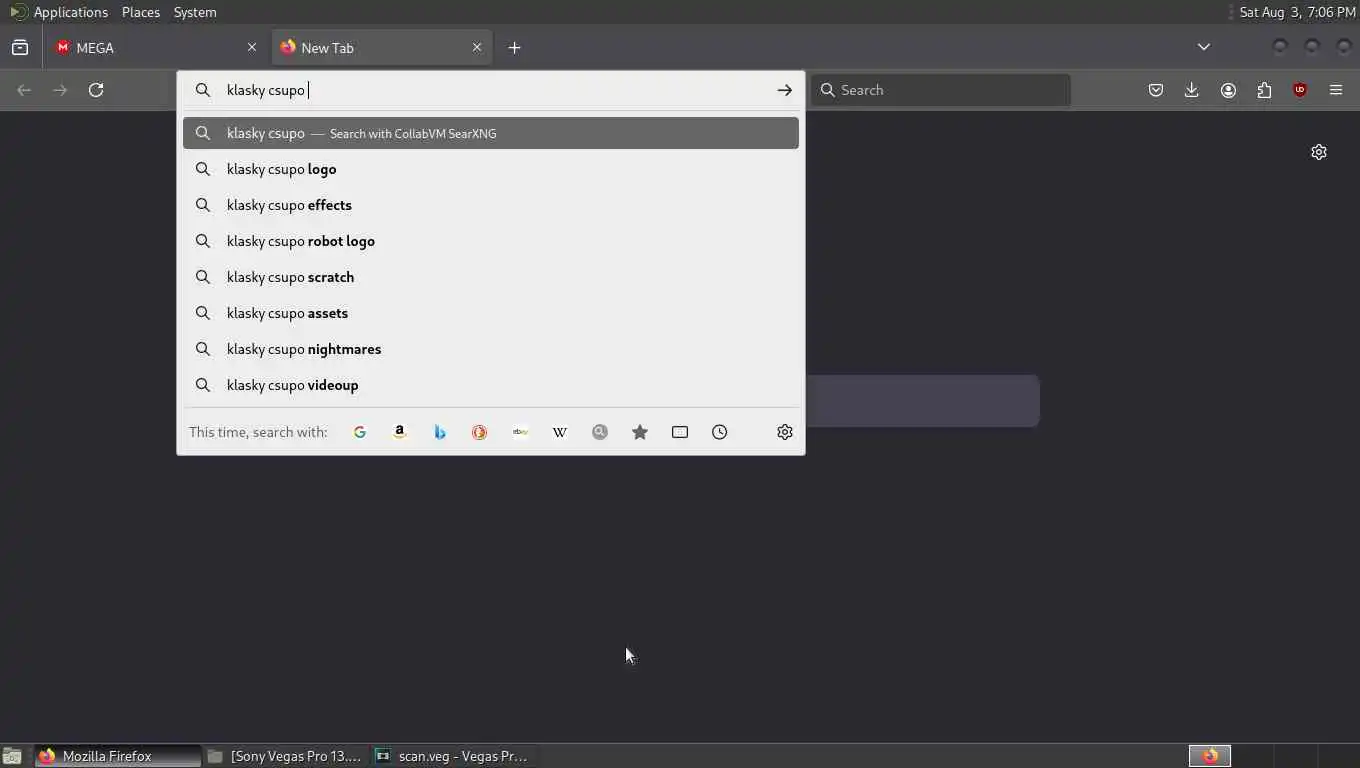The width and height of the screenshot is (1360, 768).
Task: Search this time with Amazon
Action: click(400, 432)
